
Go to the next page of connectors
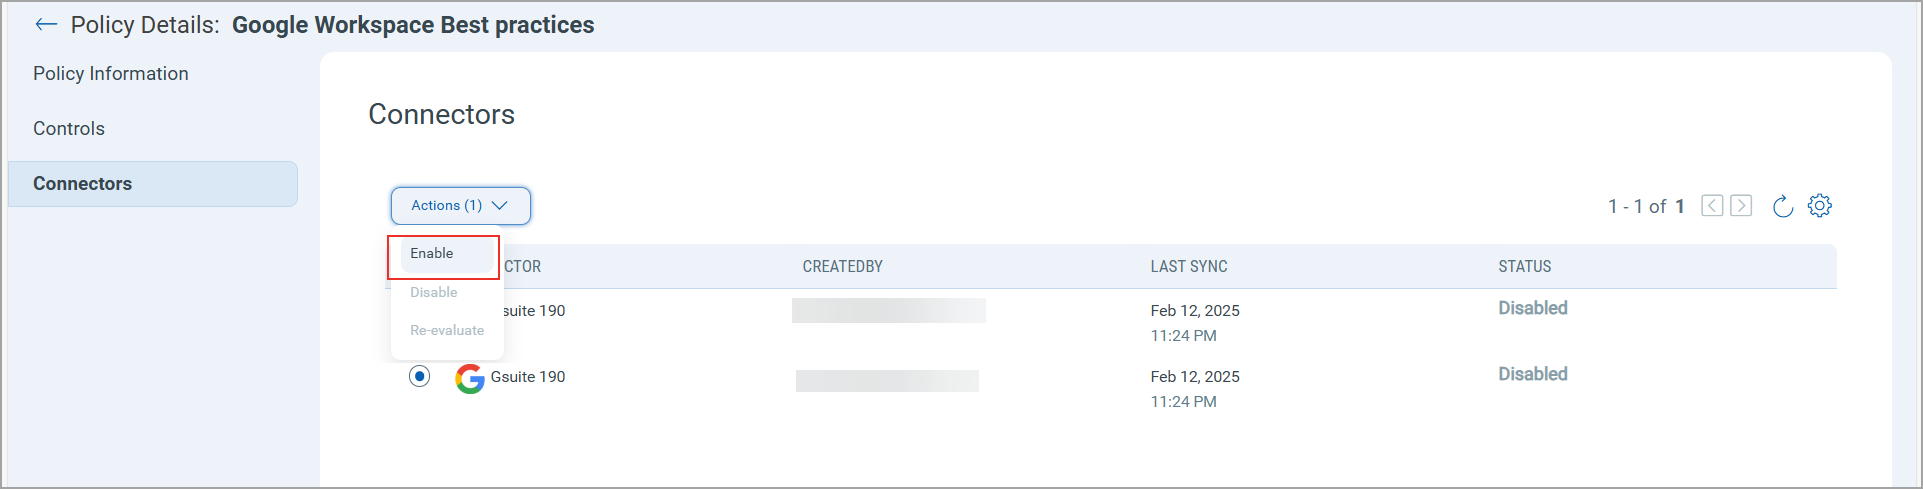[x=1741, y=206]
